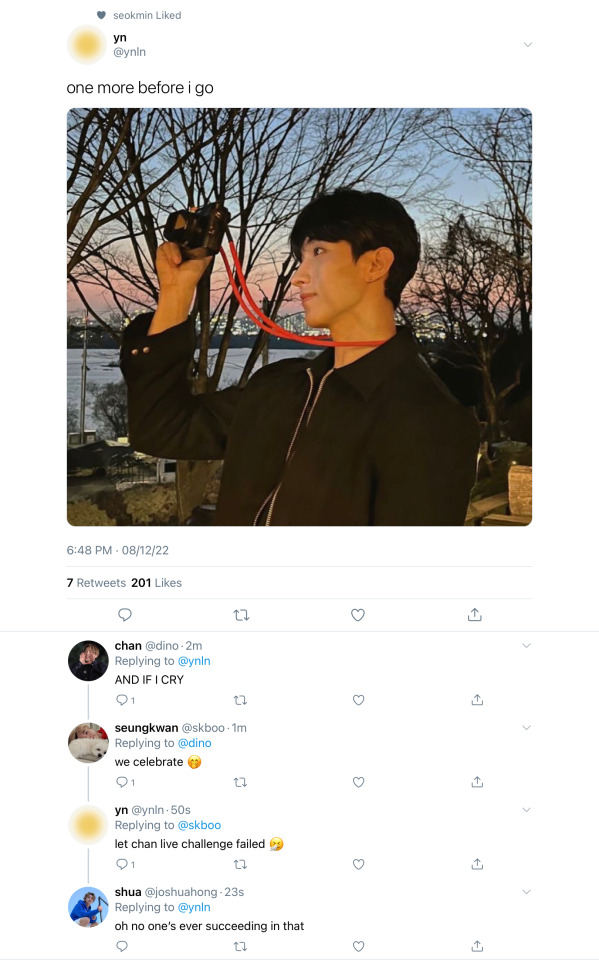Open the @dino mention in seungkwan's reply
Screen dimensions: 599x960
[x=194, y=743]
